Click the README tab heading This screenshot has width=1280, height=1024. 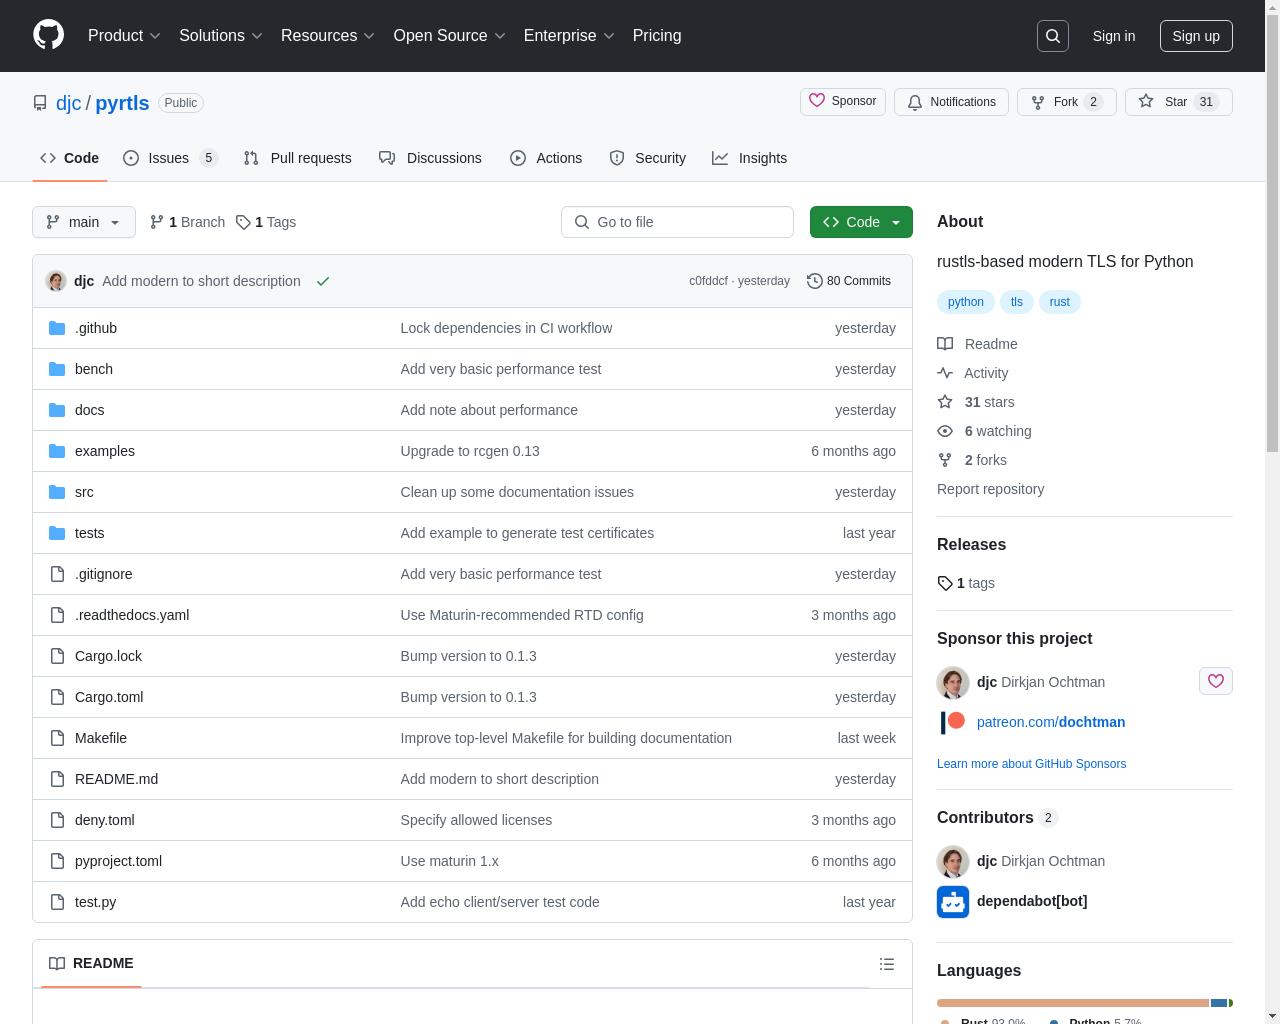91,963
